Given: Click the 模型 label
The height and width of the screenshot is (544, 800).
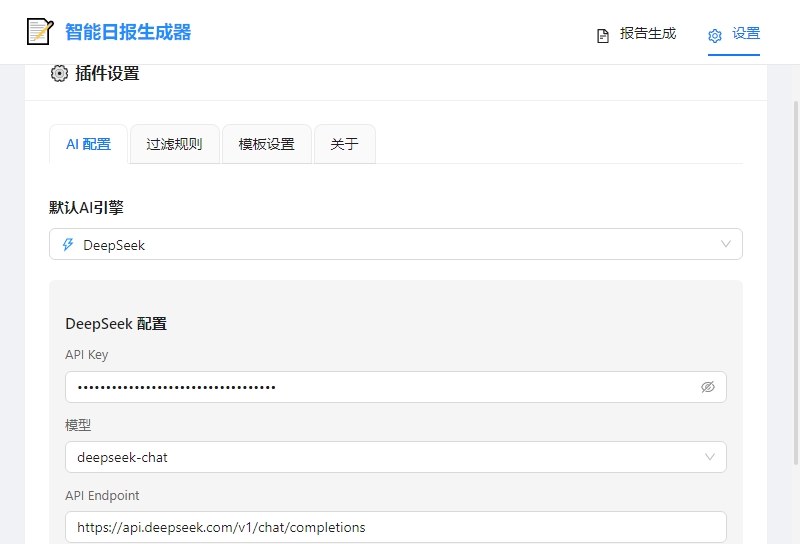Looking at the screenshot, I should point(78,425).
